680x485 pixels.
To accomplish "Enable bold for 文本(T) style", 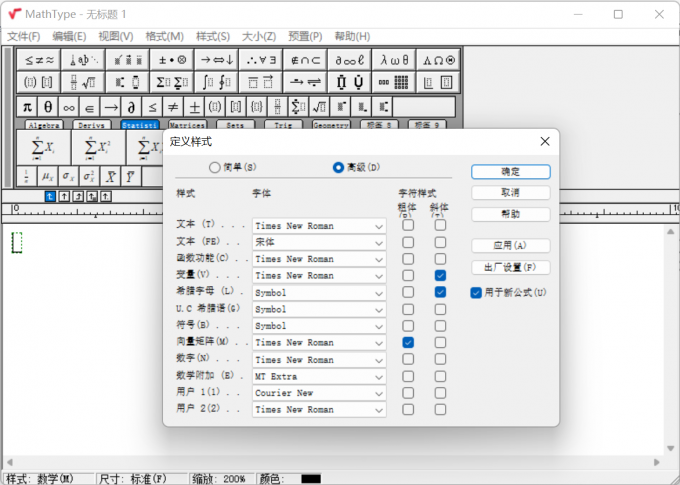I will (x=408, y=225).
